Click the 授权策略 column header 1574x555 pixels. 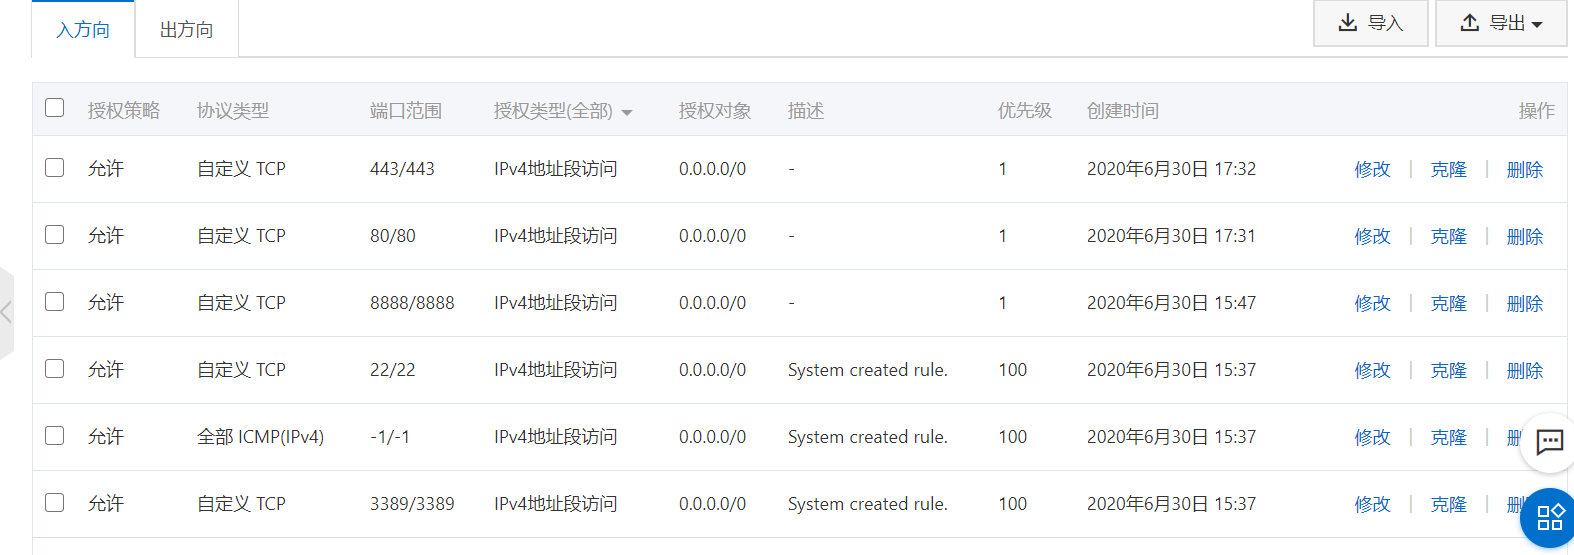click(x=124, y=111)
